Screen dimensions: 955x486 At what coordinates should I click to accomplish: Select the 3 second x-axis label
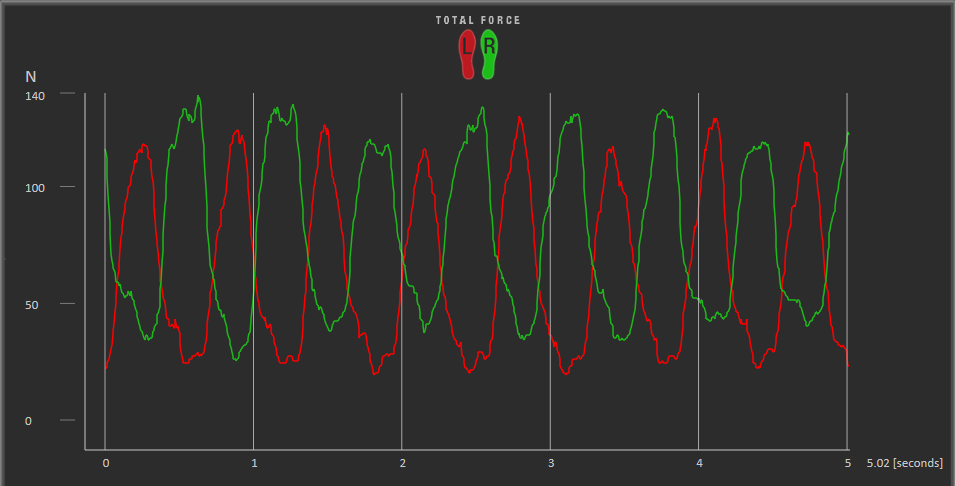[x=550, y=464]
